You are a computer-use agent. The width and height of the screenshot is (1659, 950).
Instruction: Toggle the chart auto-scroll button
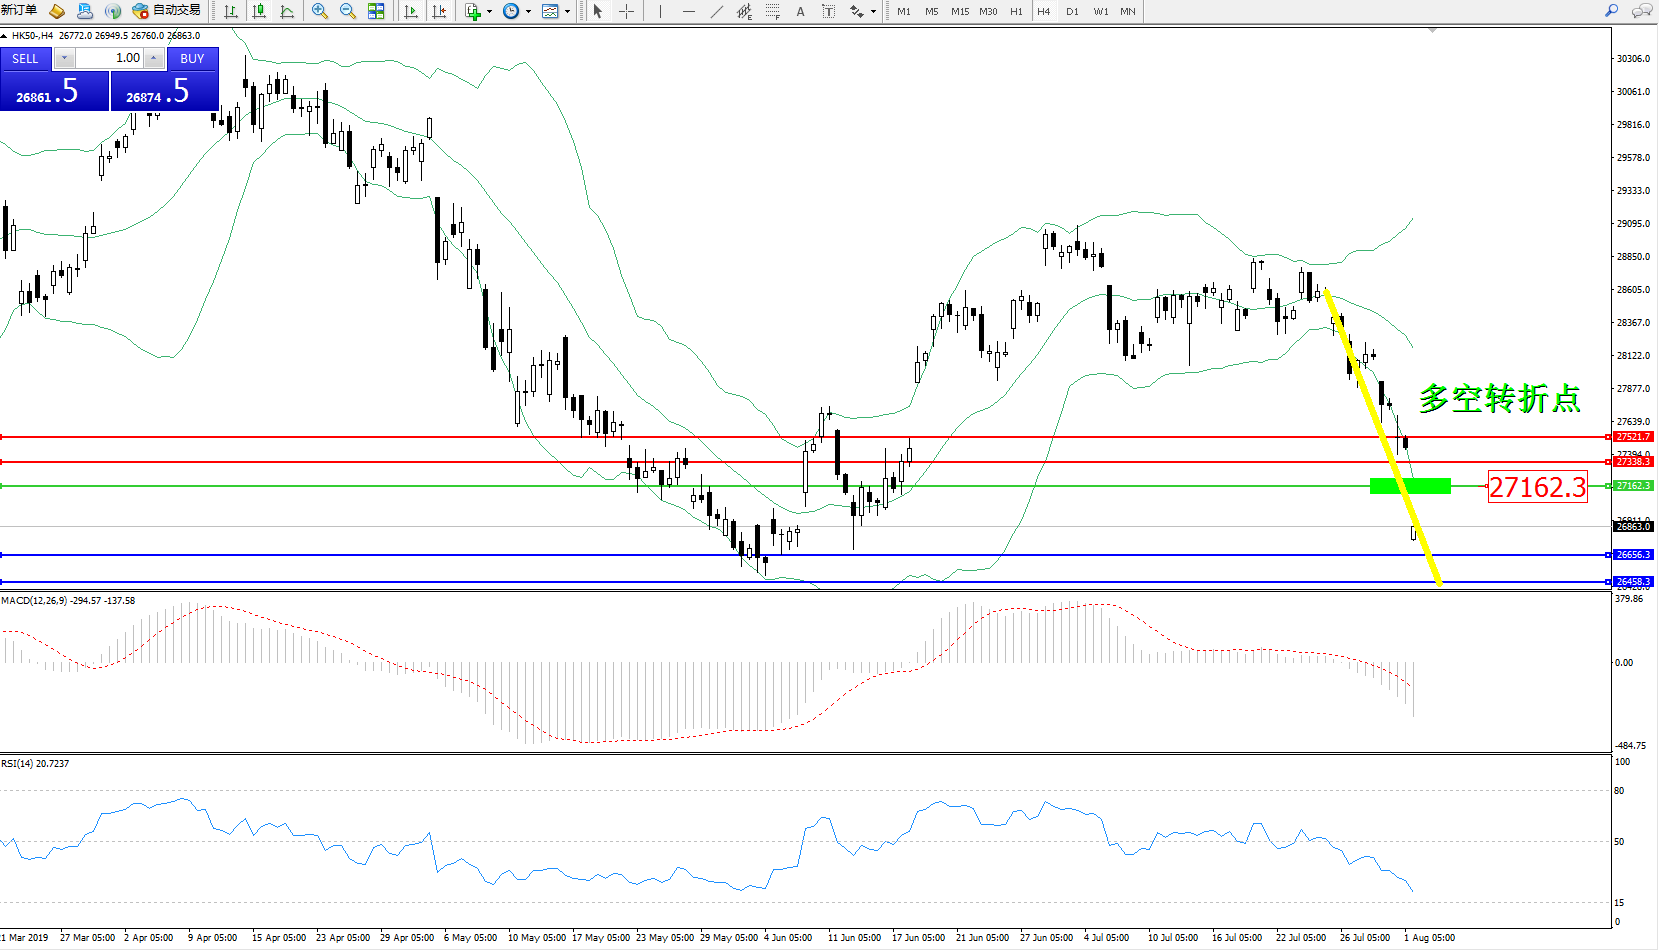point(411,11)
